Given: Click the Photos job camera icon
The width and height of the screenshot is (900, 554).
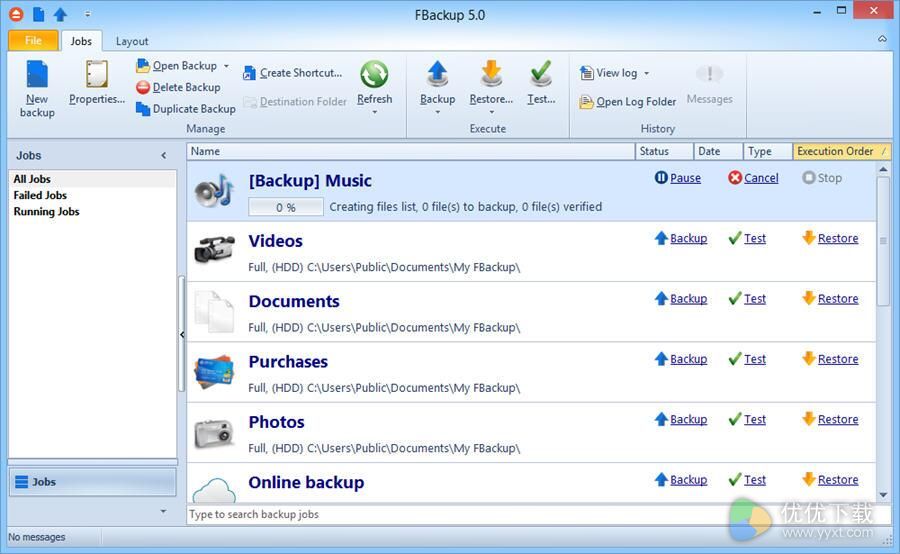Looking at the screenshot, I should (214, 433).
